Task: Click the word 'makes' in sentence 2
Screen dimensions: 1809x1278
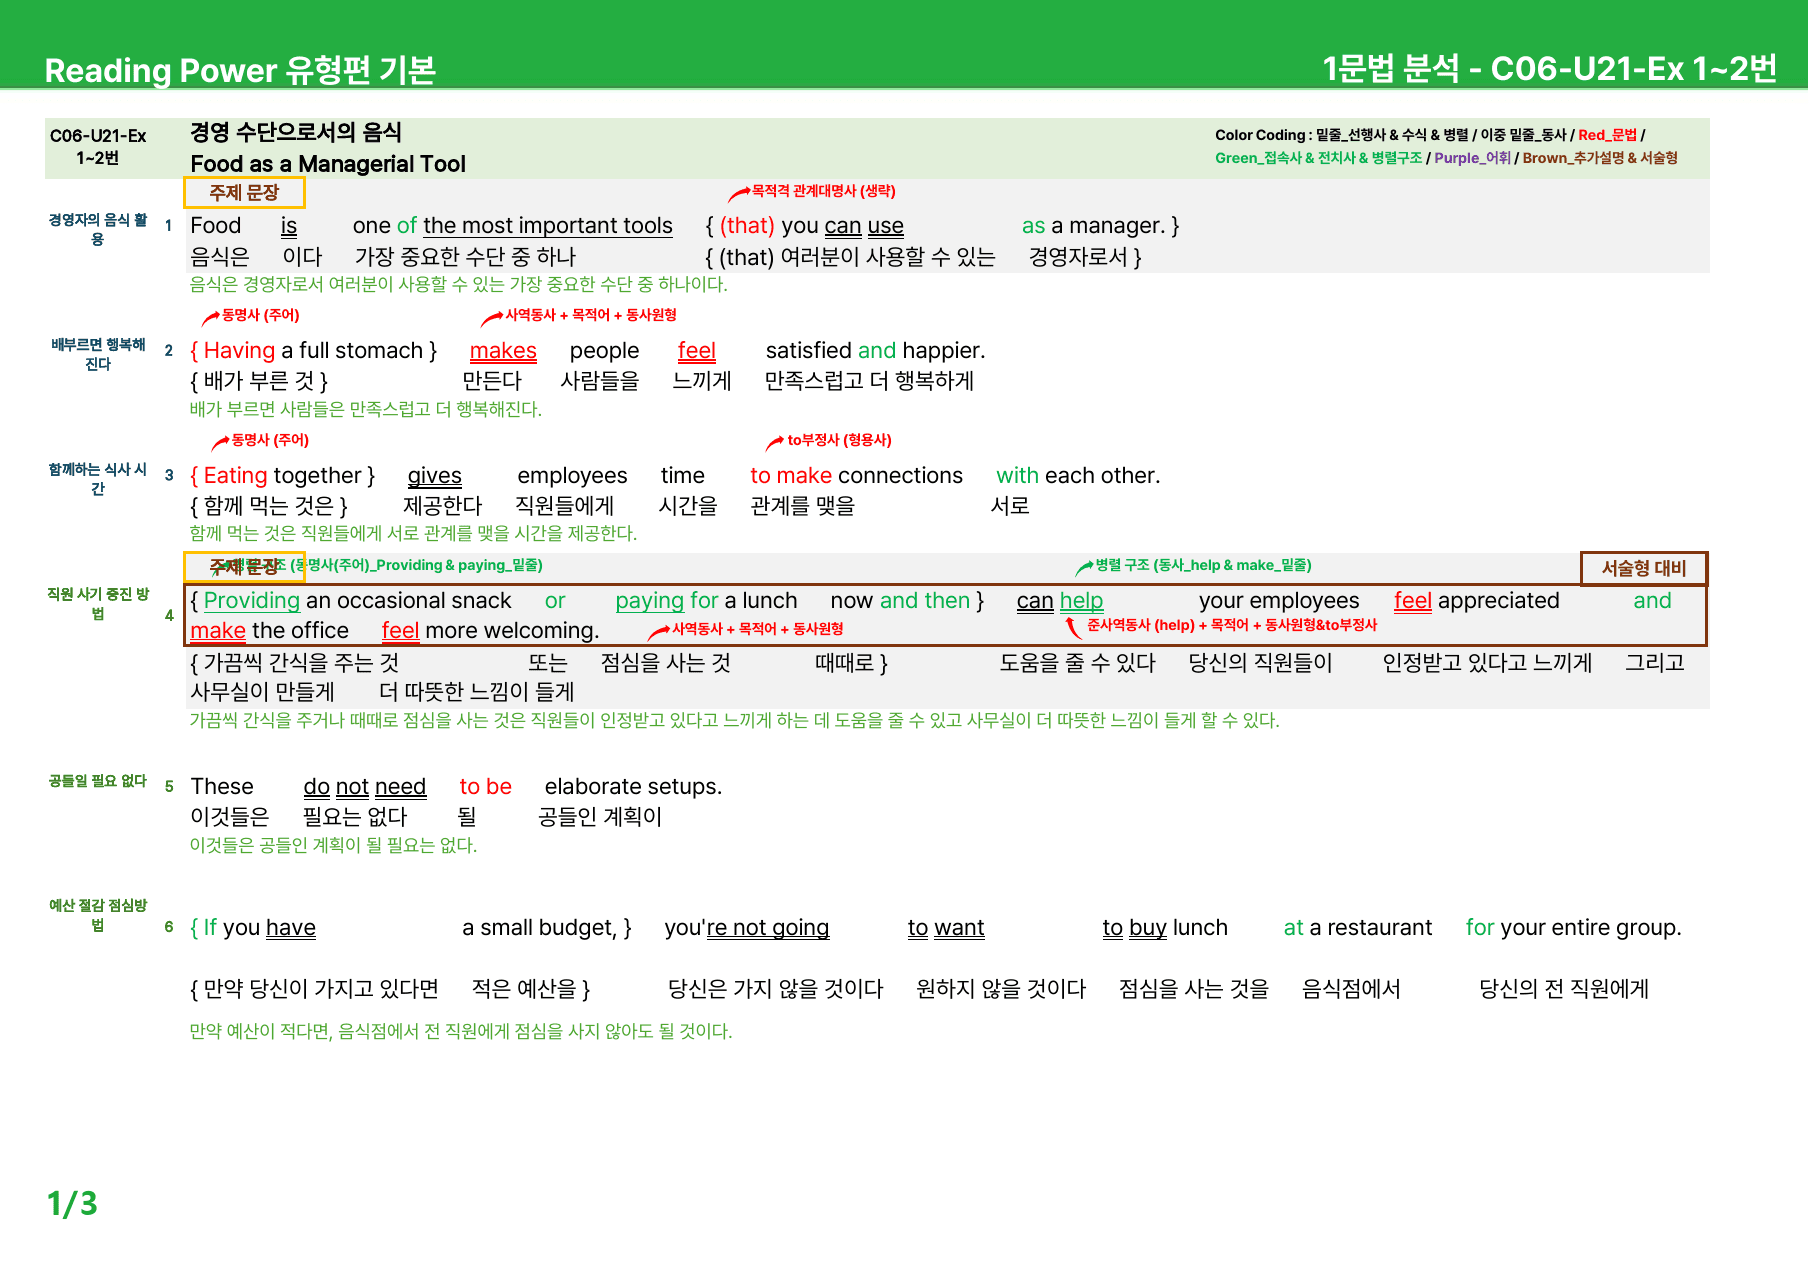Action: (x=503, y=351)
